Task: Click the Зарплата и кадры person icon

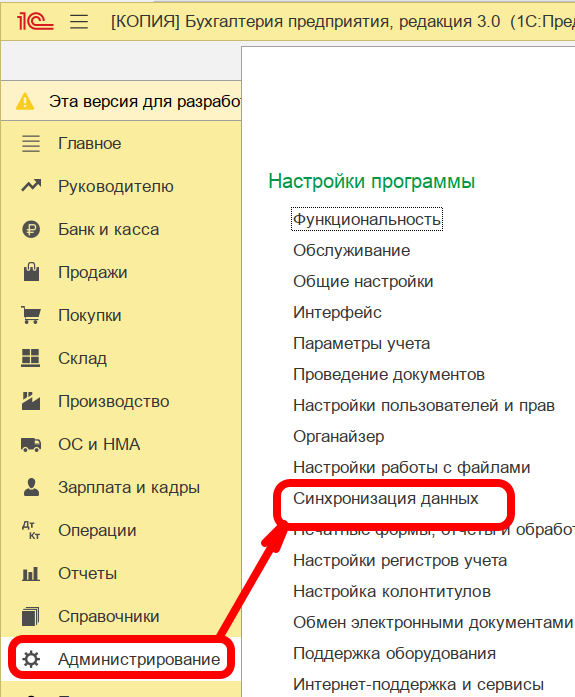Action: pos(31,487)
